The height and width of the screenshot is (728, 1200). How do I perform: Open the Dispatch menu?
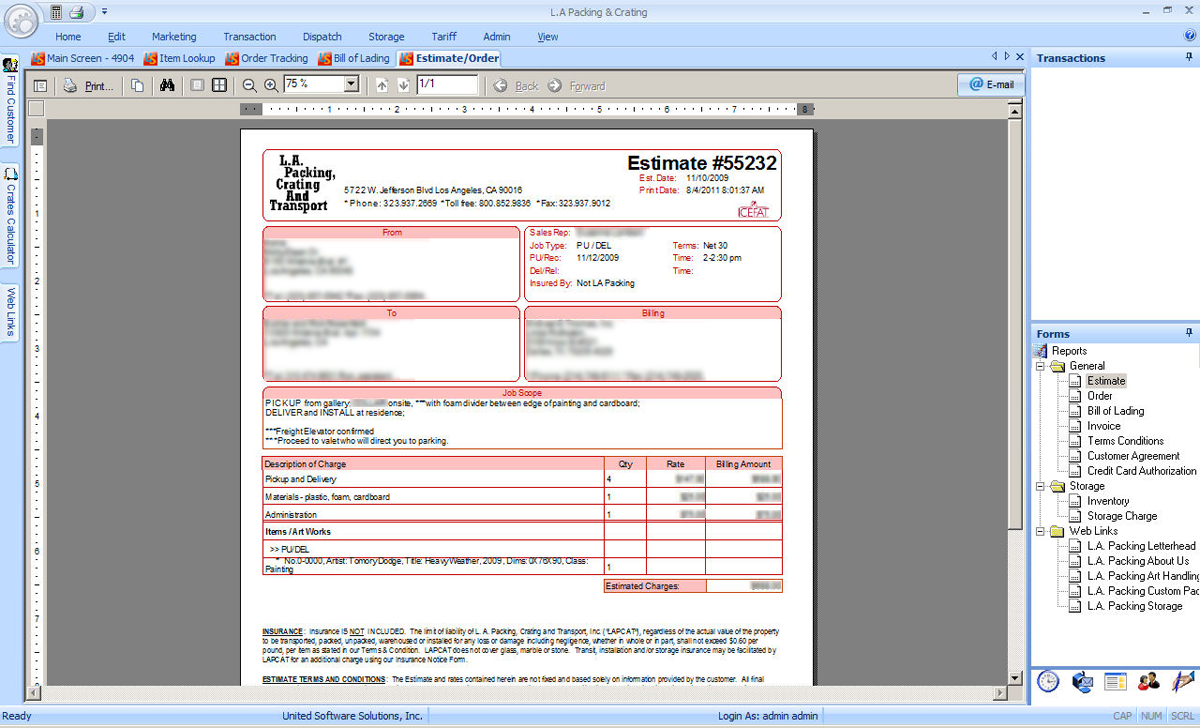click(322, 37)
